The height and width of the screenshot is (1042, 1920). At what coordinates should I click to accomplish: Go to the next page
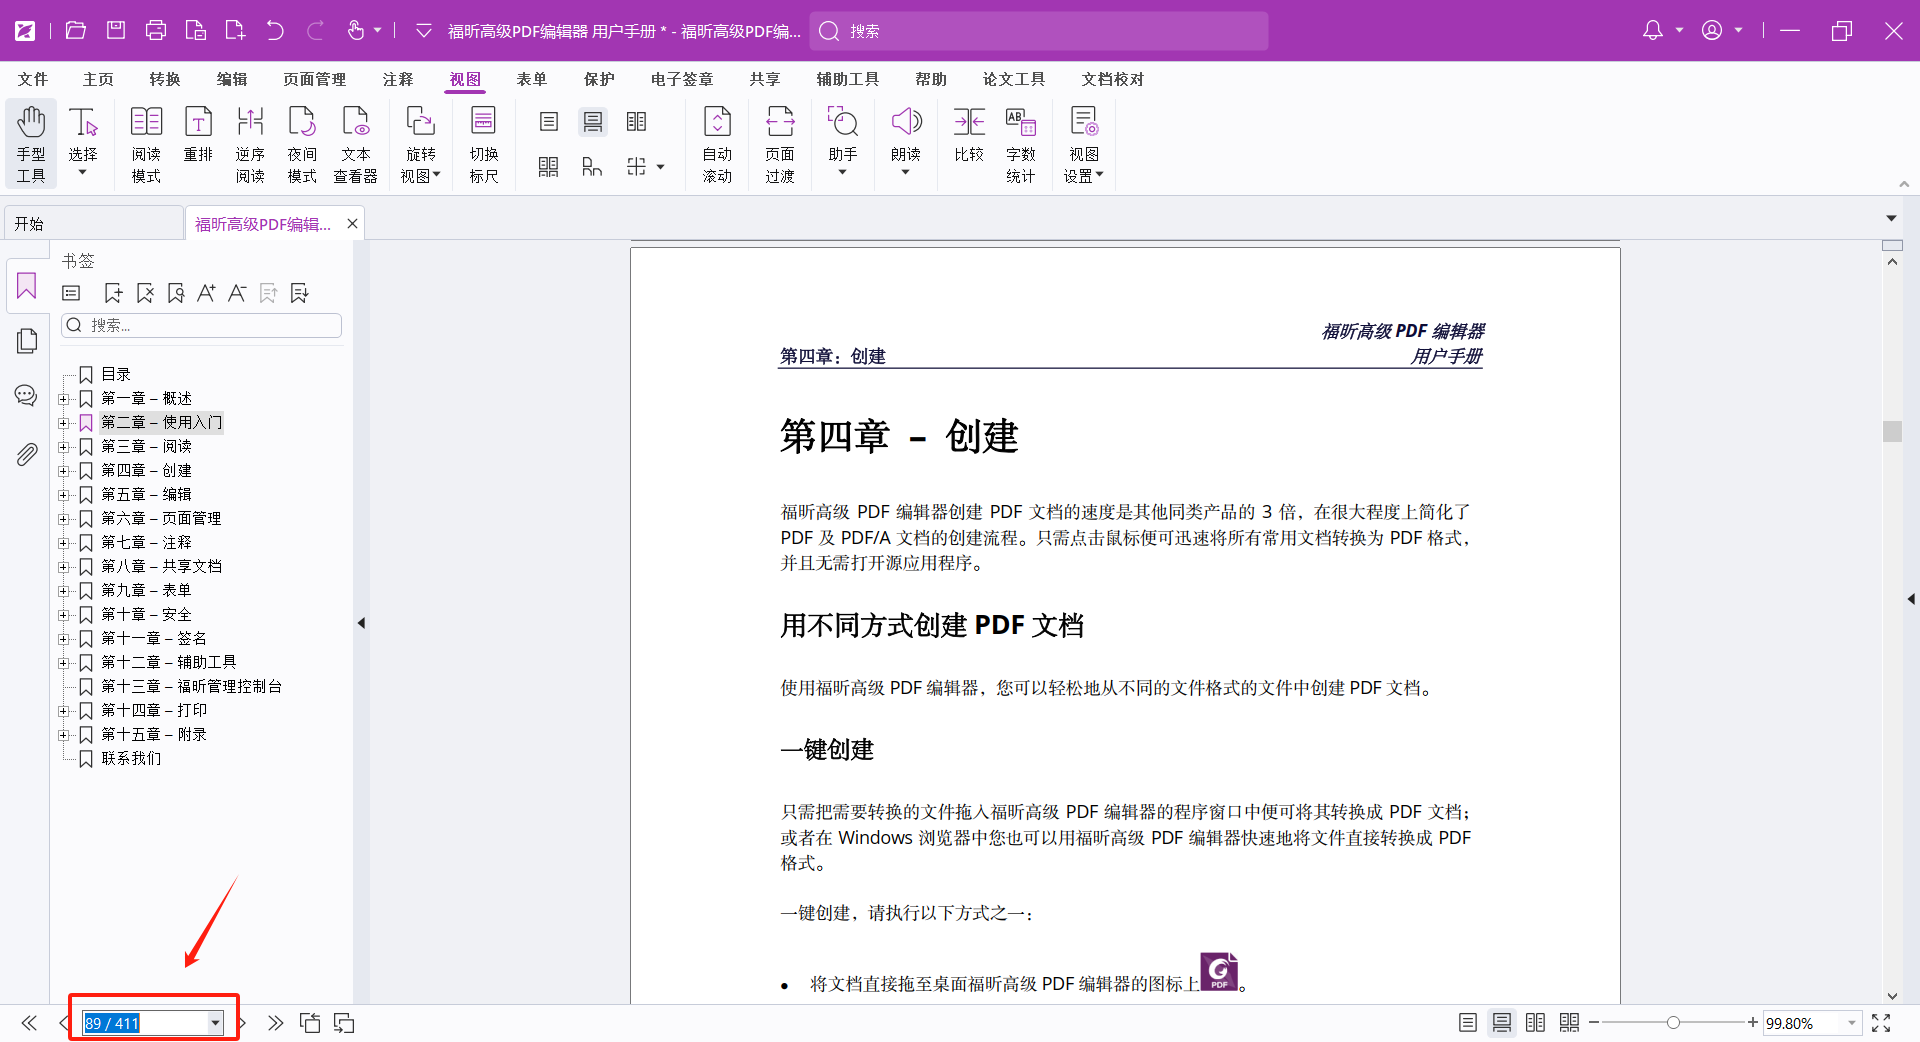tap(243, 1023)
